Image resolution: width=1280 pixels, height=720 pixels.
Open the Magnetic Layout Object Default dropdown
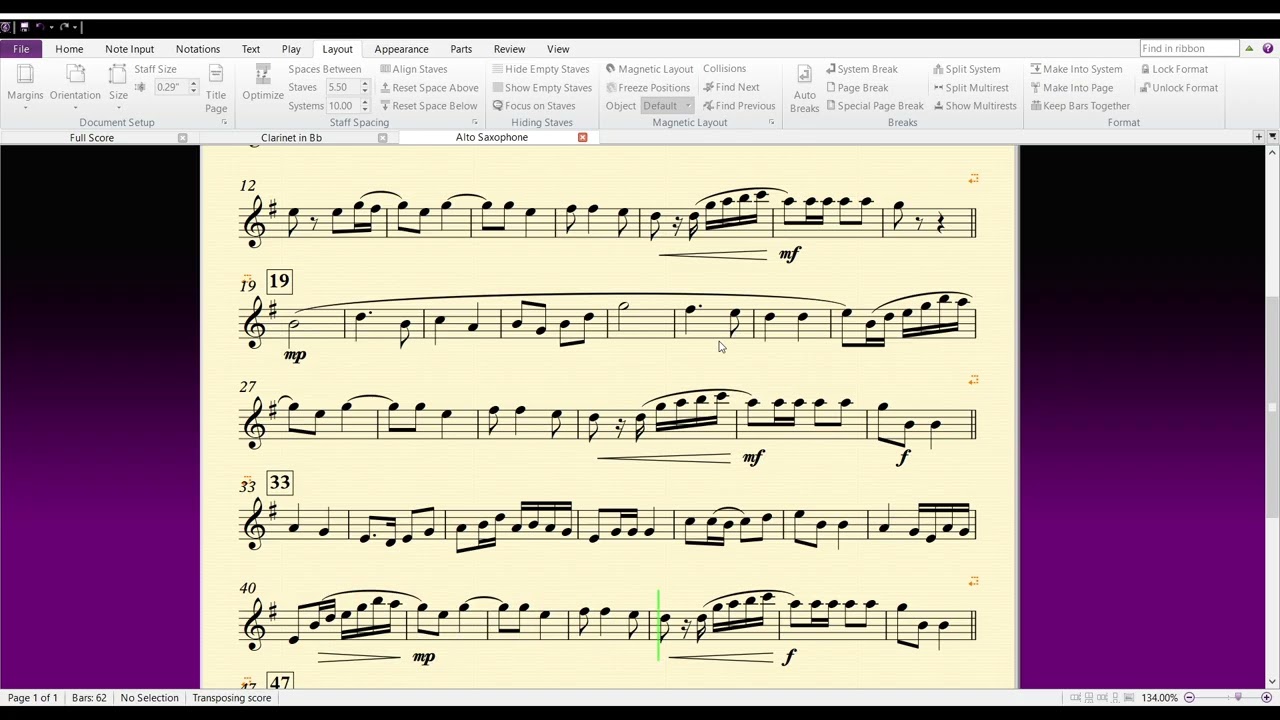click(667, 105)
